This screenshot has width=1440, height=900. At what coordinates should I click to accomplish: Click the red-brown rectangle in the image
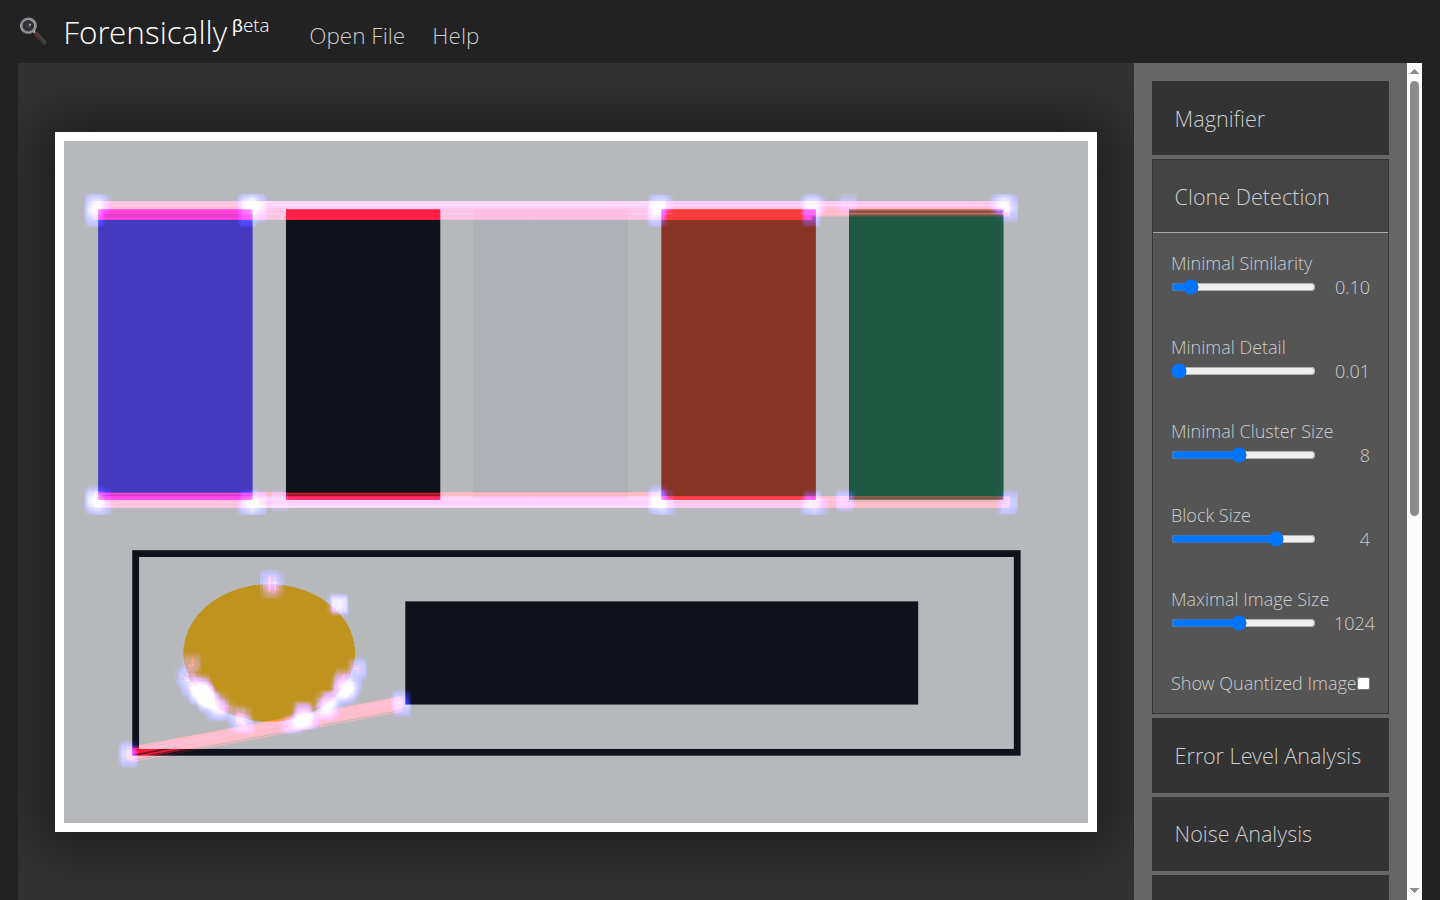[738, 354]
